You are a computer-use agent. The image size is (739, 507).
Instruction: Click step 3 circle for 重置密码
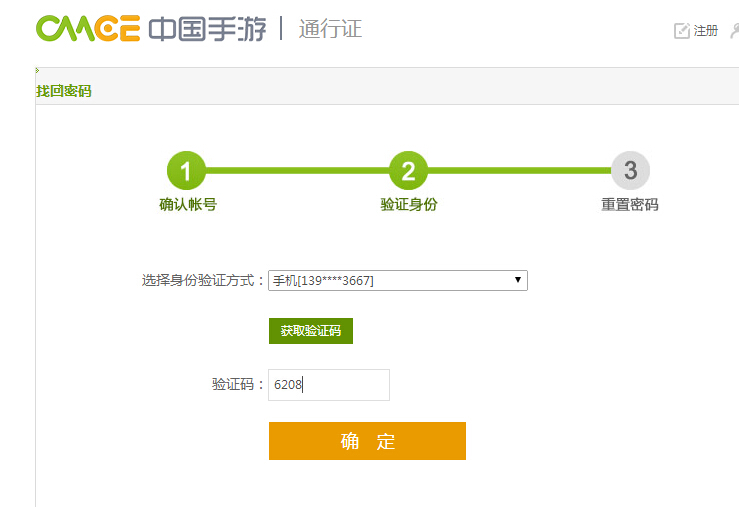(630, 171)
